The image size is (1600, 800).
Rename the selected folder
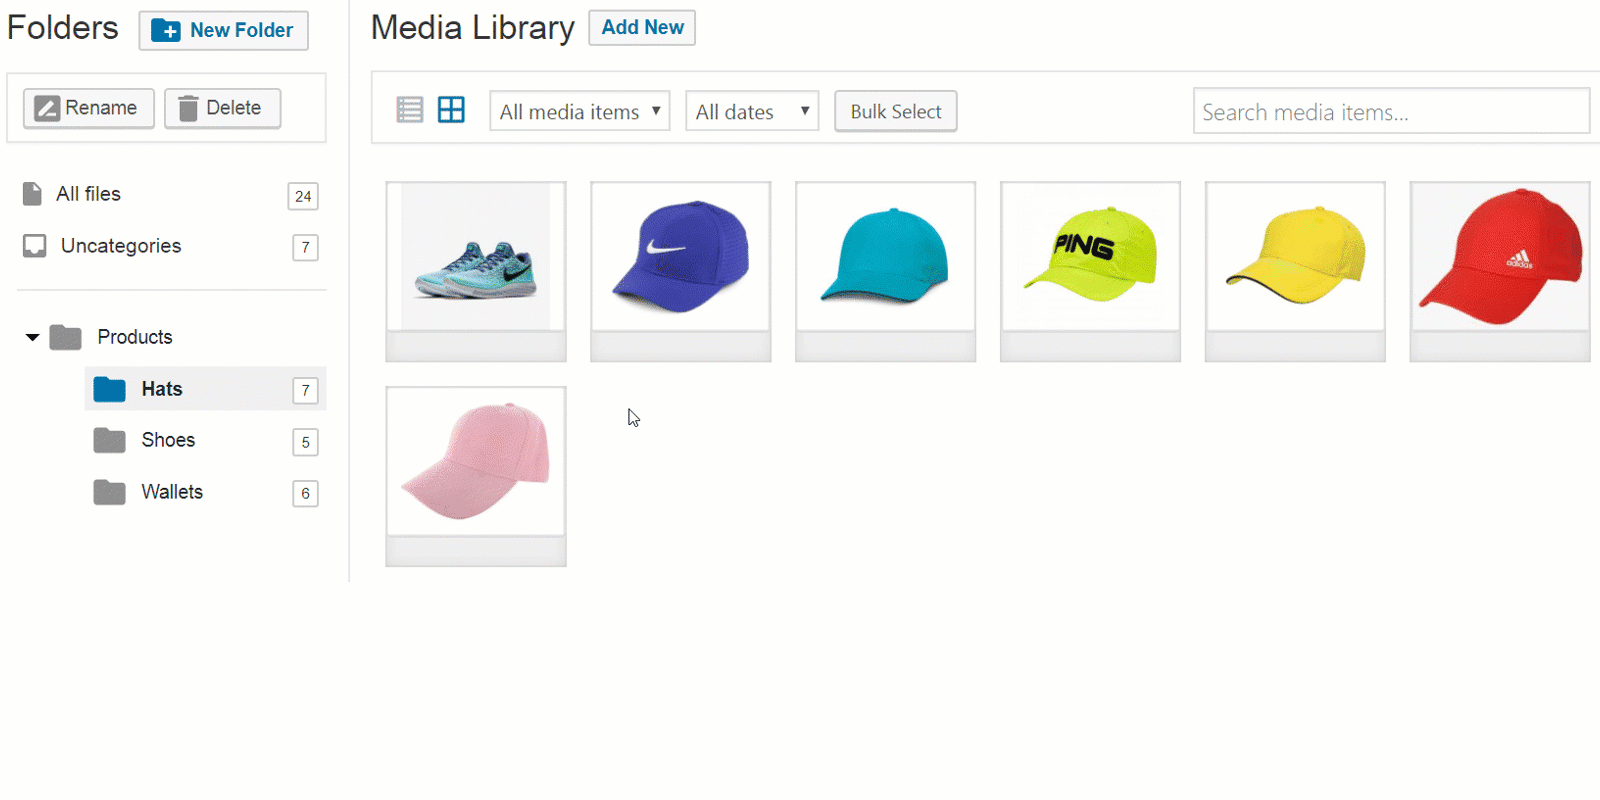88,108
